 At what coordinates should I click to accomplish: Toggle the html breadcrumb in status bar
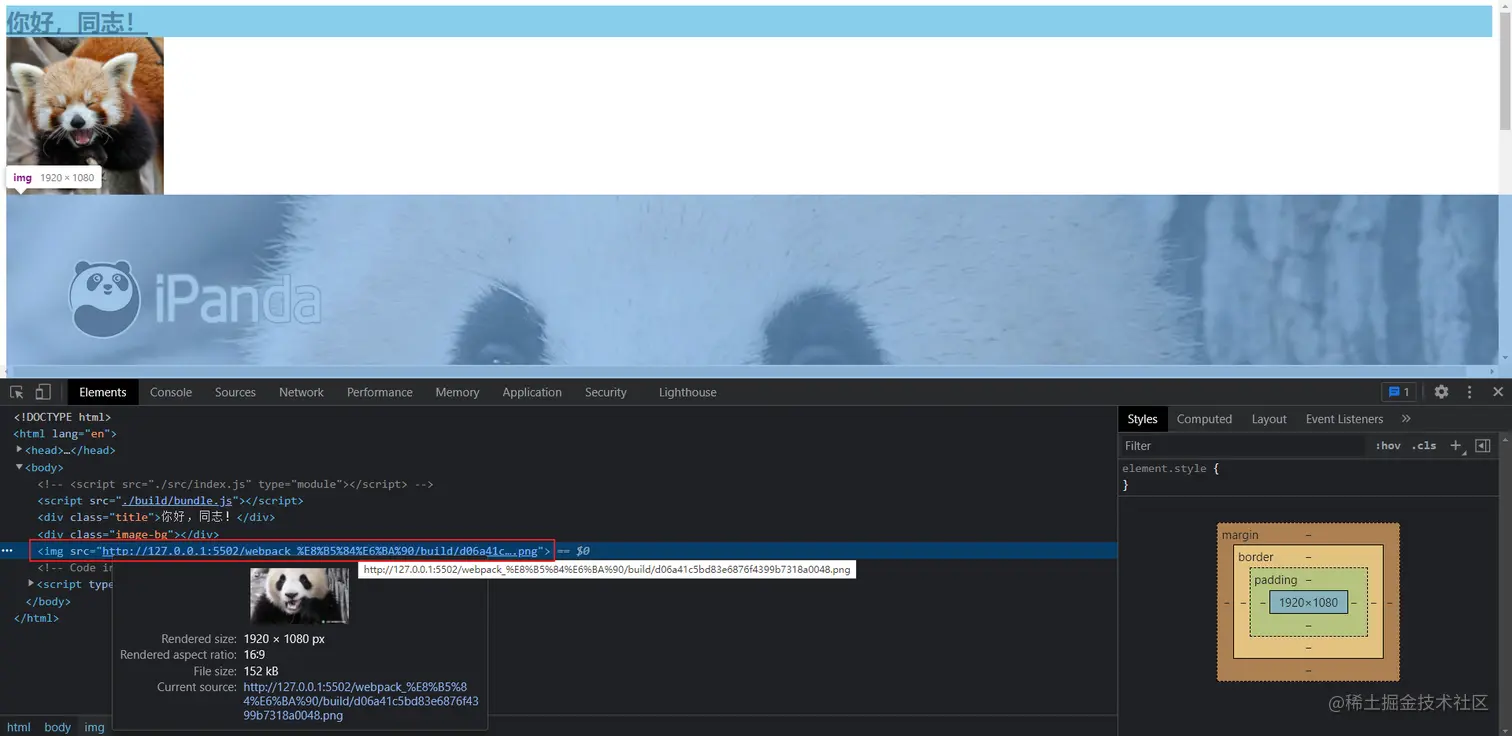18,727
